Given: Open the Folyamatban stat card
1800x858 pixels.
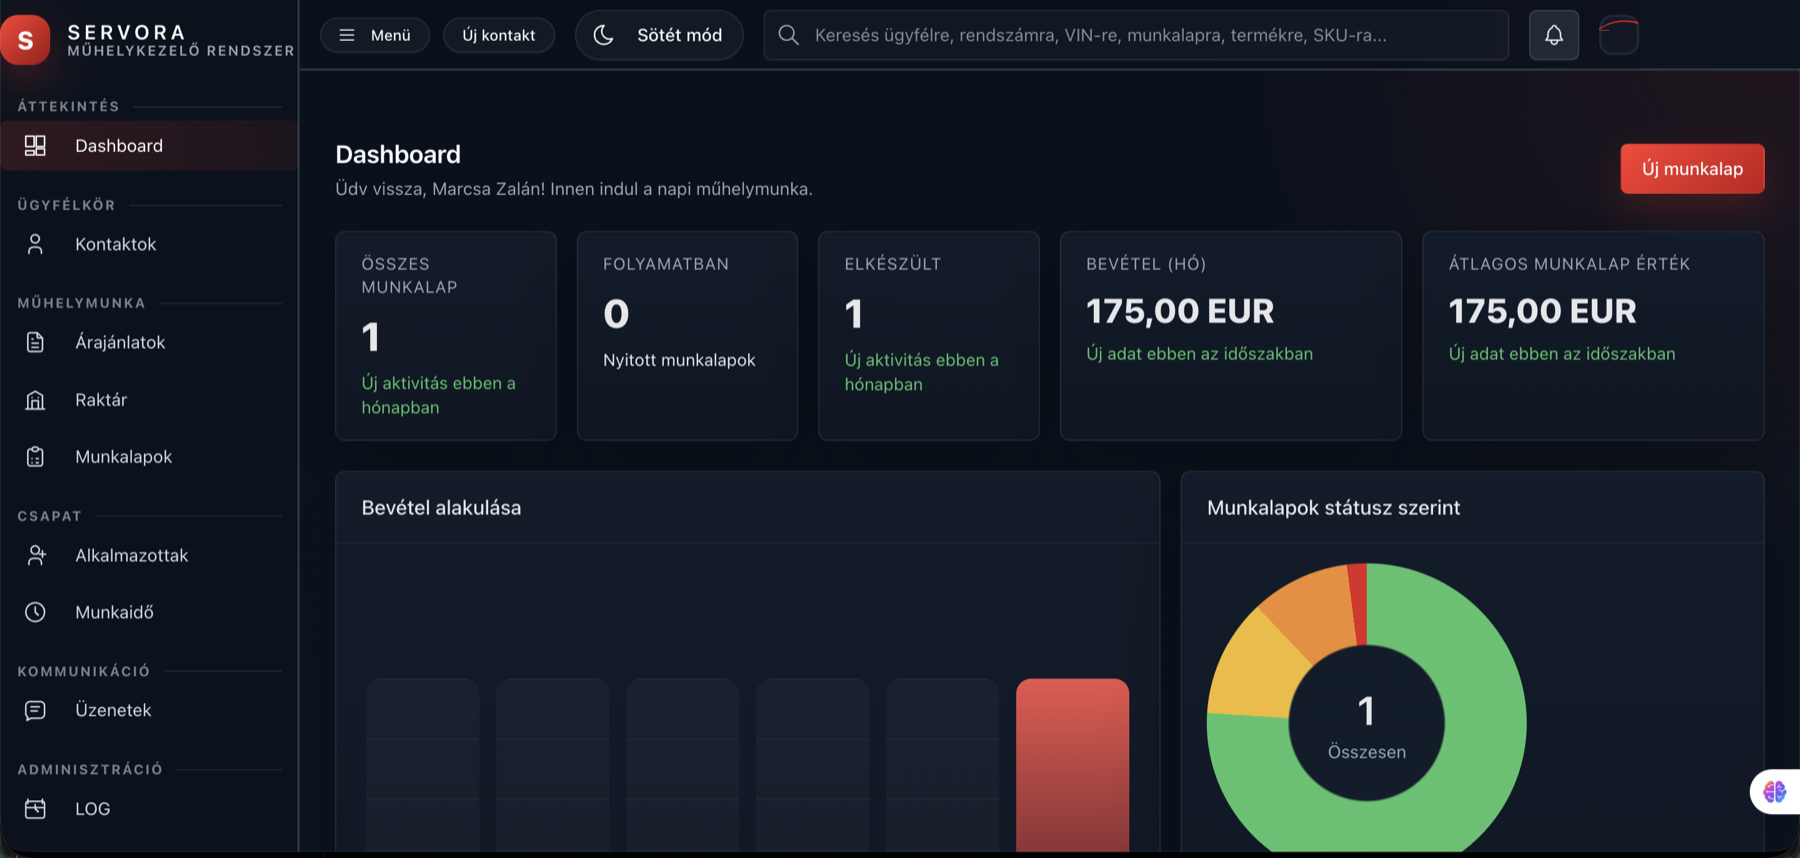Looking at the screenshot, I should 687,336.
